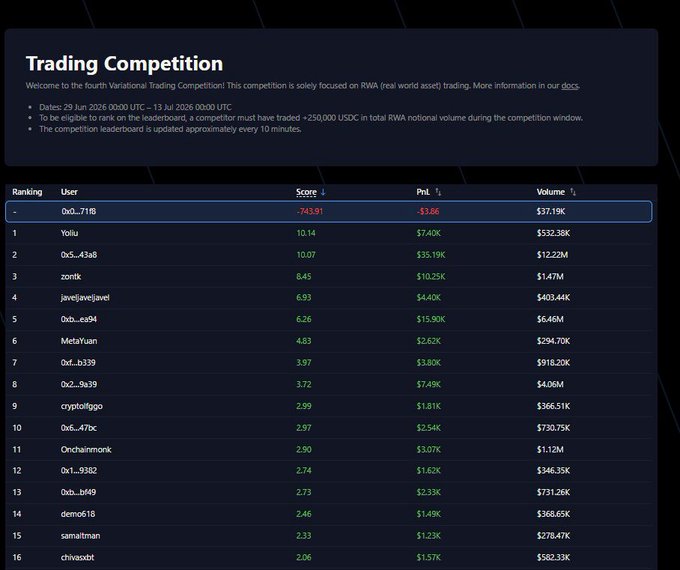Click the volume $731.26K
680x570 pixels.
tap(553, 492)
